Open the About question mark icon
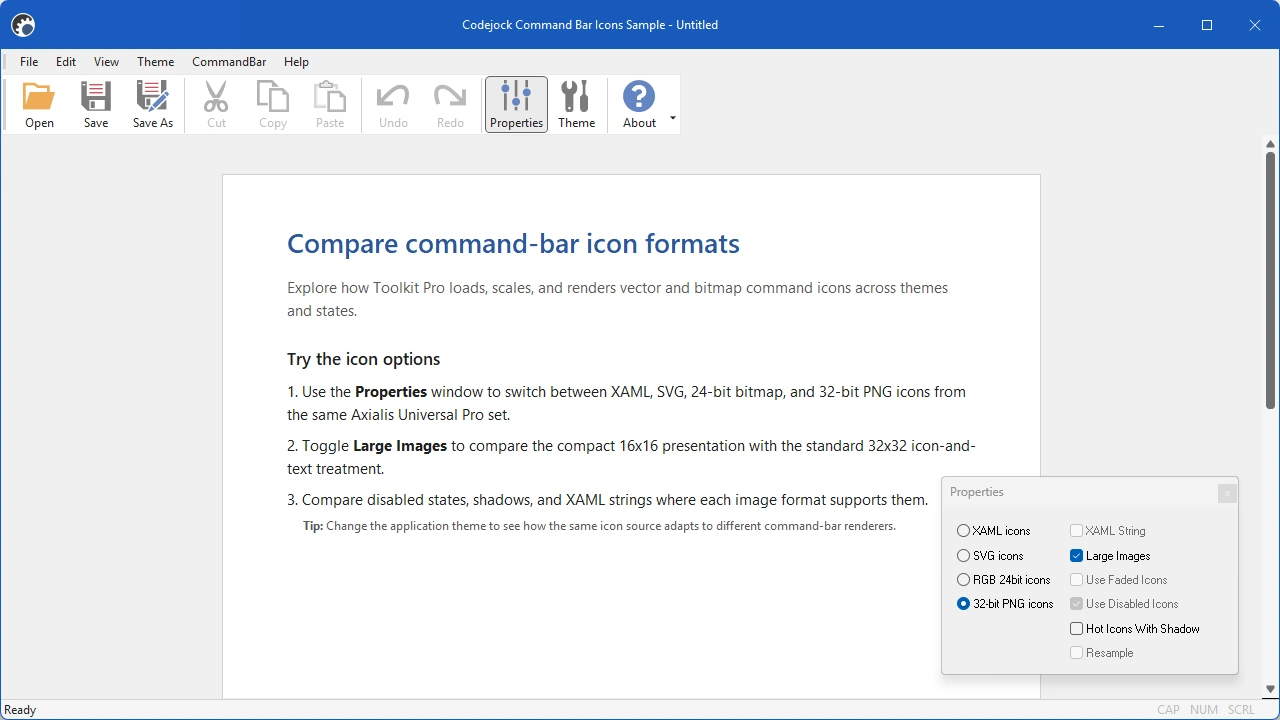The width and height of the screenshot is (1280, 720). pos(639,96)
